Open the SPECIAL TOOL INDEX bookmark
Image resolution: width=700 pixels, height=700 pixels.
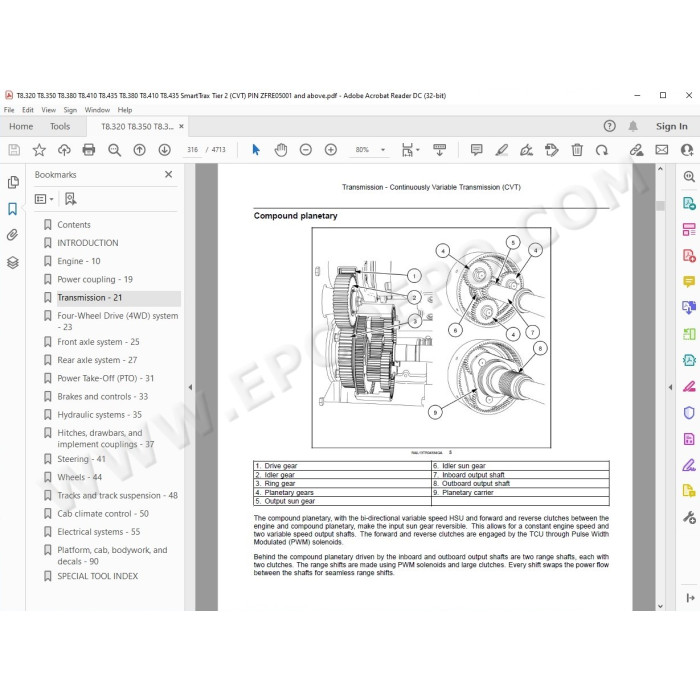(x=97, y=576)
